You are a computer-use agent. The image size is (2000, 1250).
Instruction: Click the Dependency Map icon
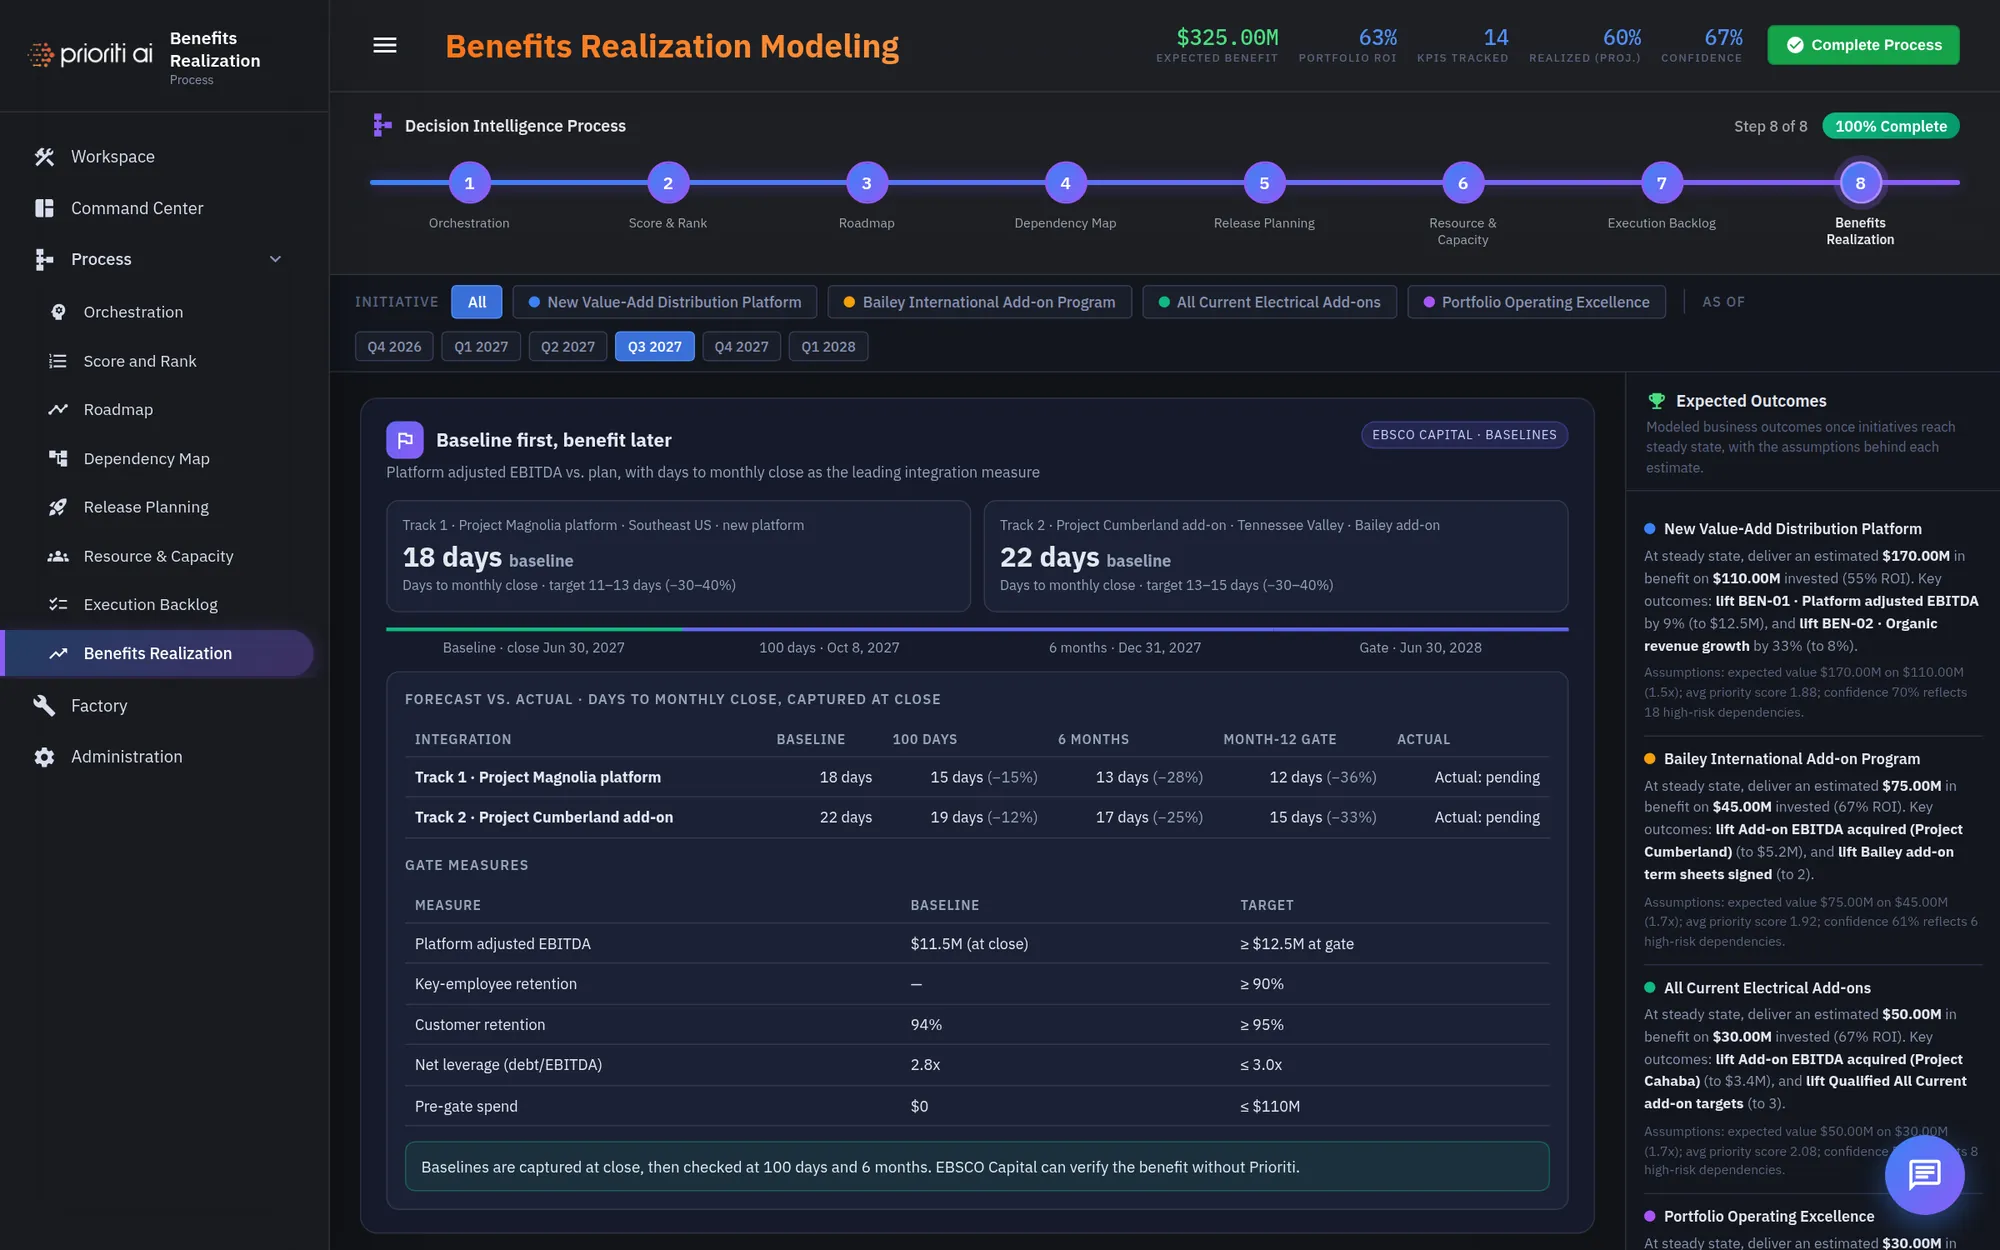(x=58, y=459)
